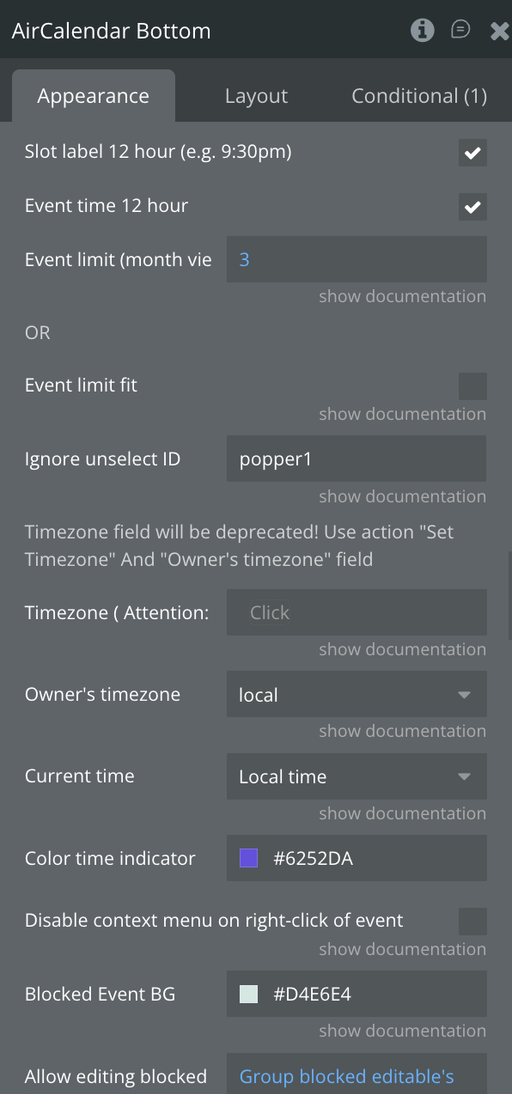
Task: Pick the purple Color time indicator swatch
Action: click(248, 858)
